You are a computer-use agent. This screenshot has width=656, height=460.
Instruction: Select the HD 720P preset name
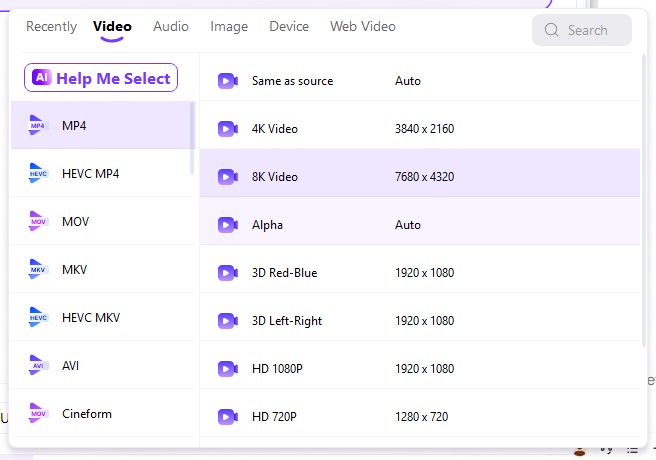pos(274,417)
